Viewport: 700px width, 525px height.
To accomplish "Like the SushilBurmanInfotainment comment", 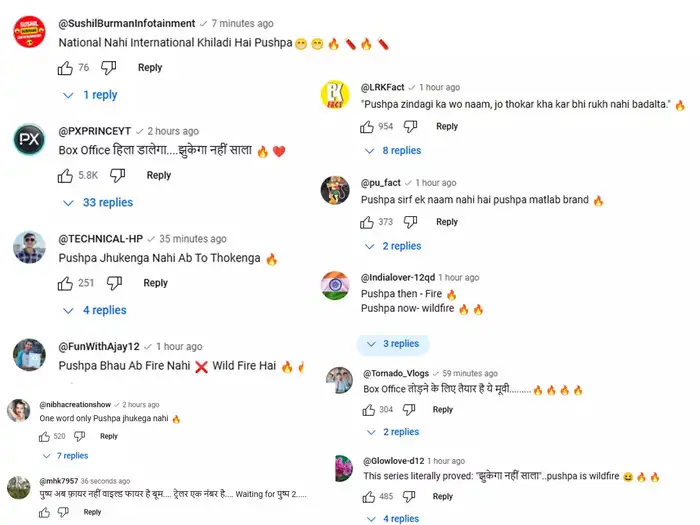I will click(x=65, y=68).
